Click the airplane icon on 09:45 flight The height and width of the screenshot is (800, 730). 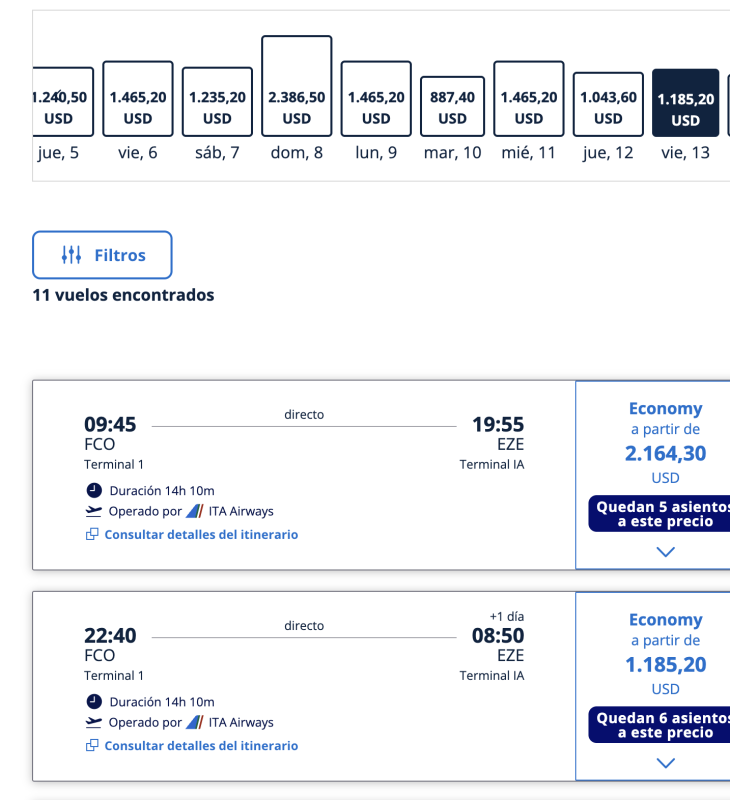(93, 511)
